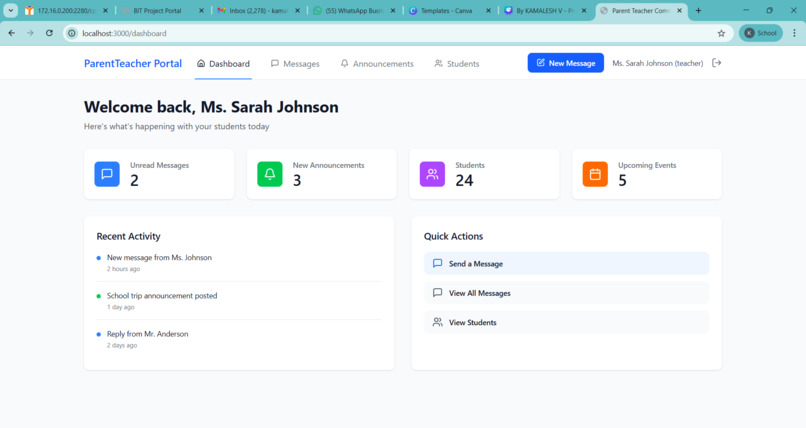Open the Chrome three-dot menu

(794, 33)
